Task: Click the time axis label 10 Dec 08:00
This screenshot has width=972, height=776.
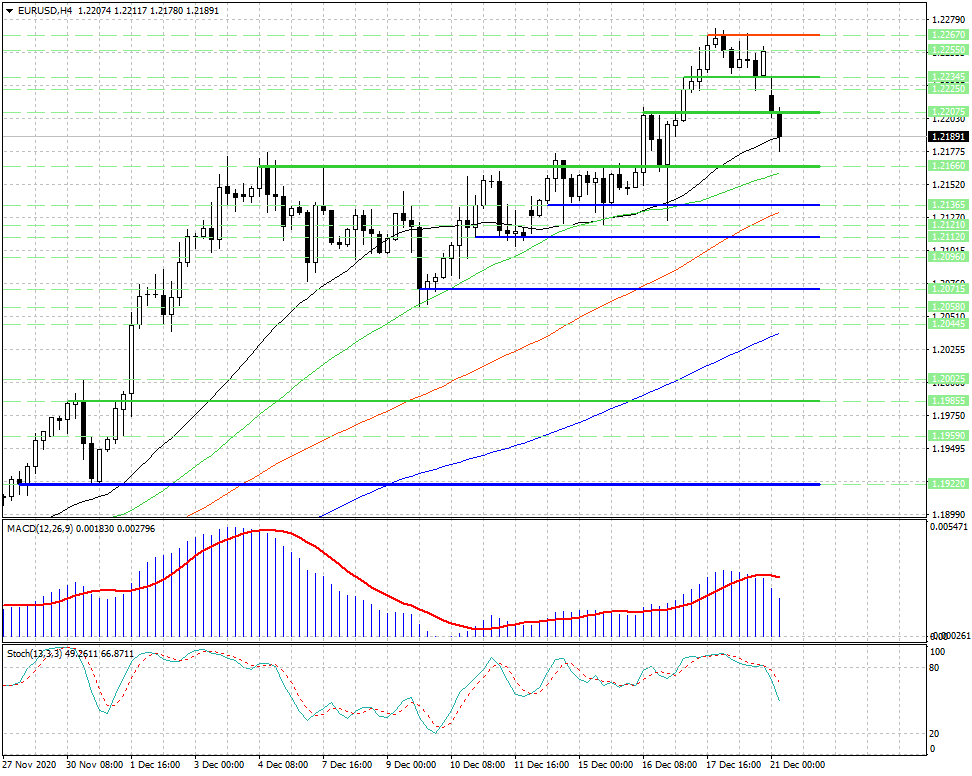Action: 477,764
